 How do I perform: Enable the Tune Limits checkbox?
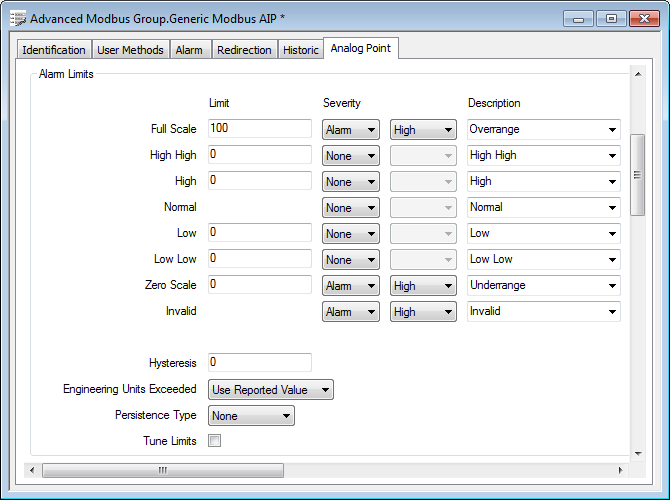point(214,441)
